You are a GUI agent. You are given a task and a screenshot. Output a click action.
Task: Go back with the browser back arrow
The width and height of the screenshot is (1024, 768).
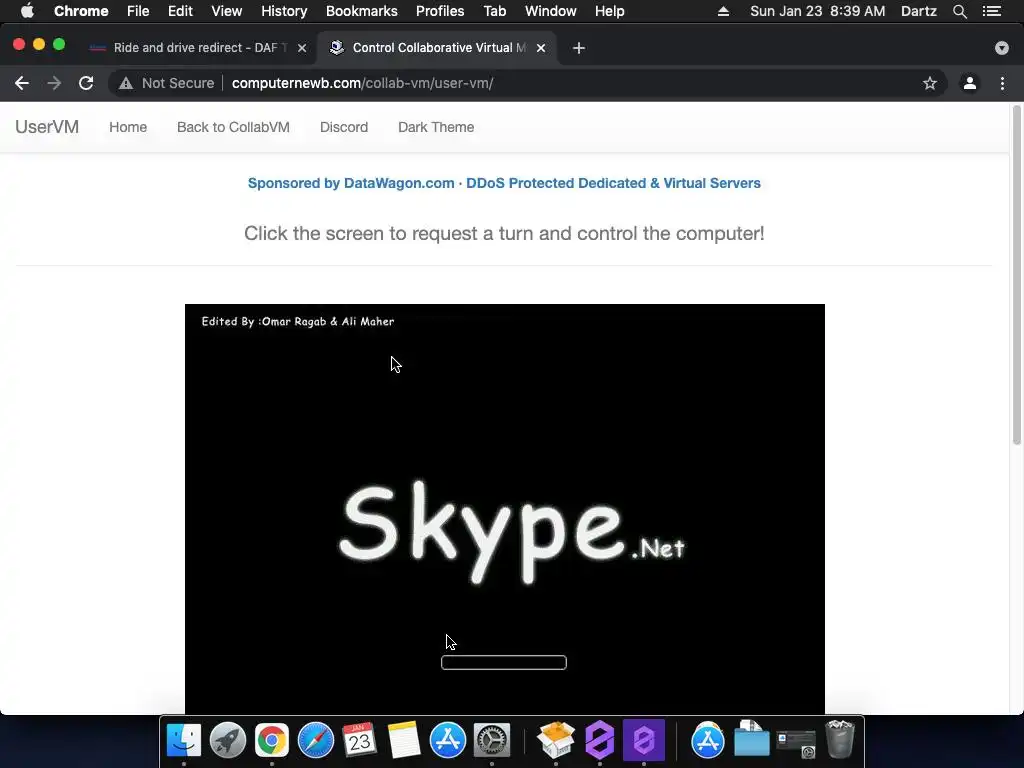pos(22,83)
